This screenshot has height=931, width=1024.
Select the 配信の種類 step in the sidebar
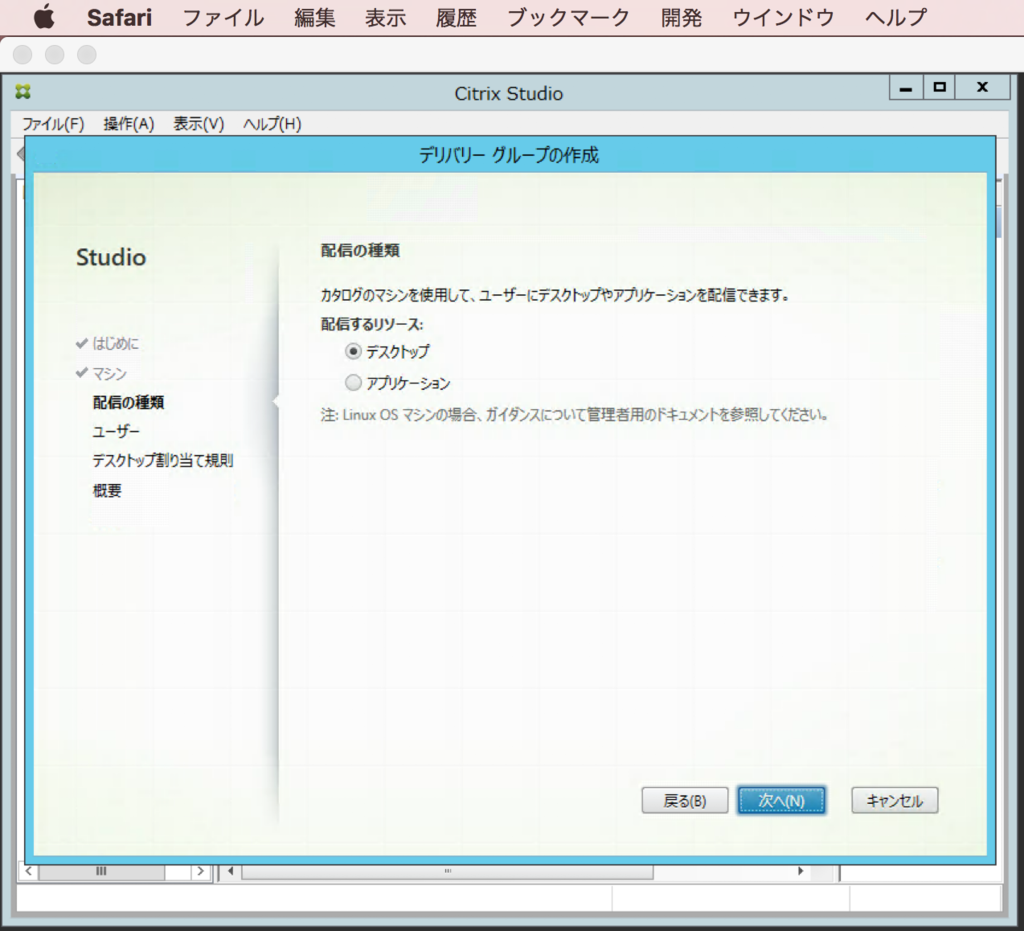(128, 402)
